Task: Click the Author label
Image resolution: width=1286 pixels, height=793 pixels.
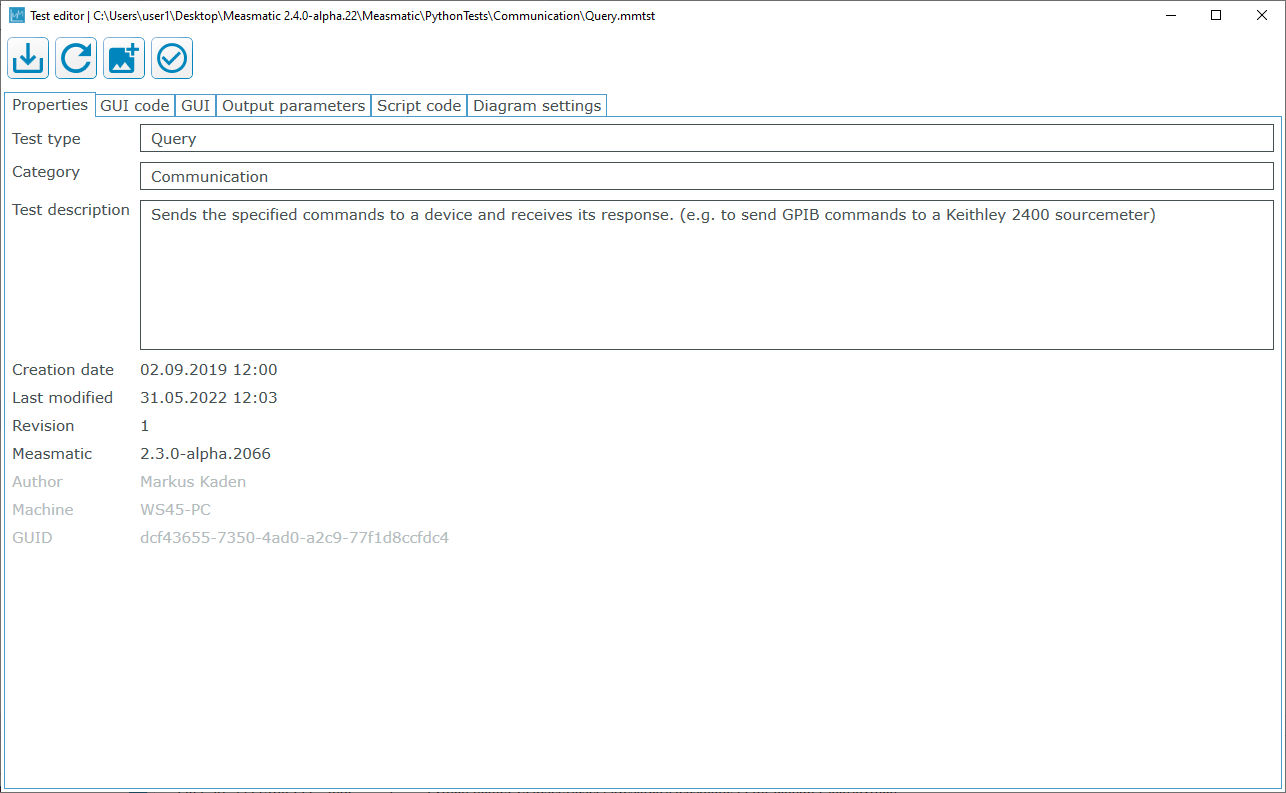Action: click(37, 482)
